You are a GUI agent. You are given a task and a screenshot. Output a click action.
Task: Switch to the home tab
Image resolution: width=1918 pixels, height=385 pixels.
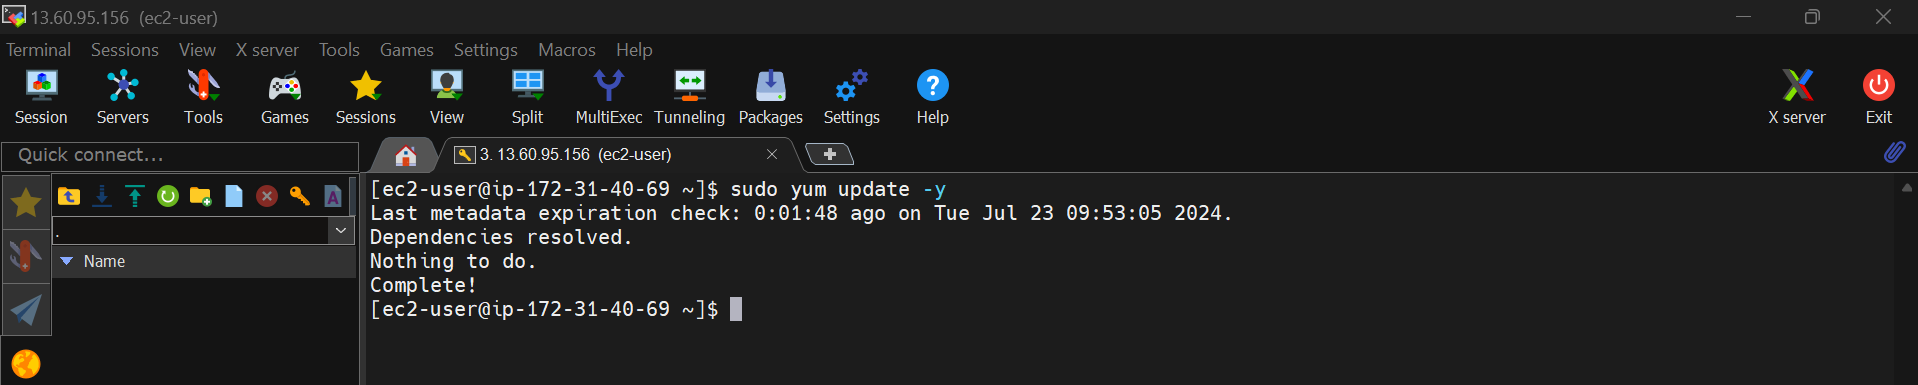click(405, 155)
